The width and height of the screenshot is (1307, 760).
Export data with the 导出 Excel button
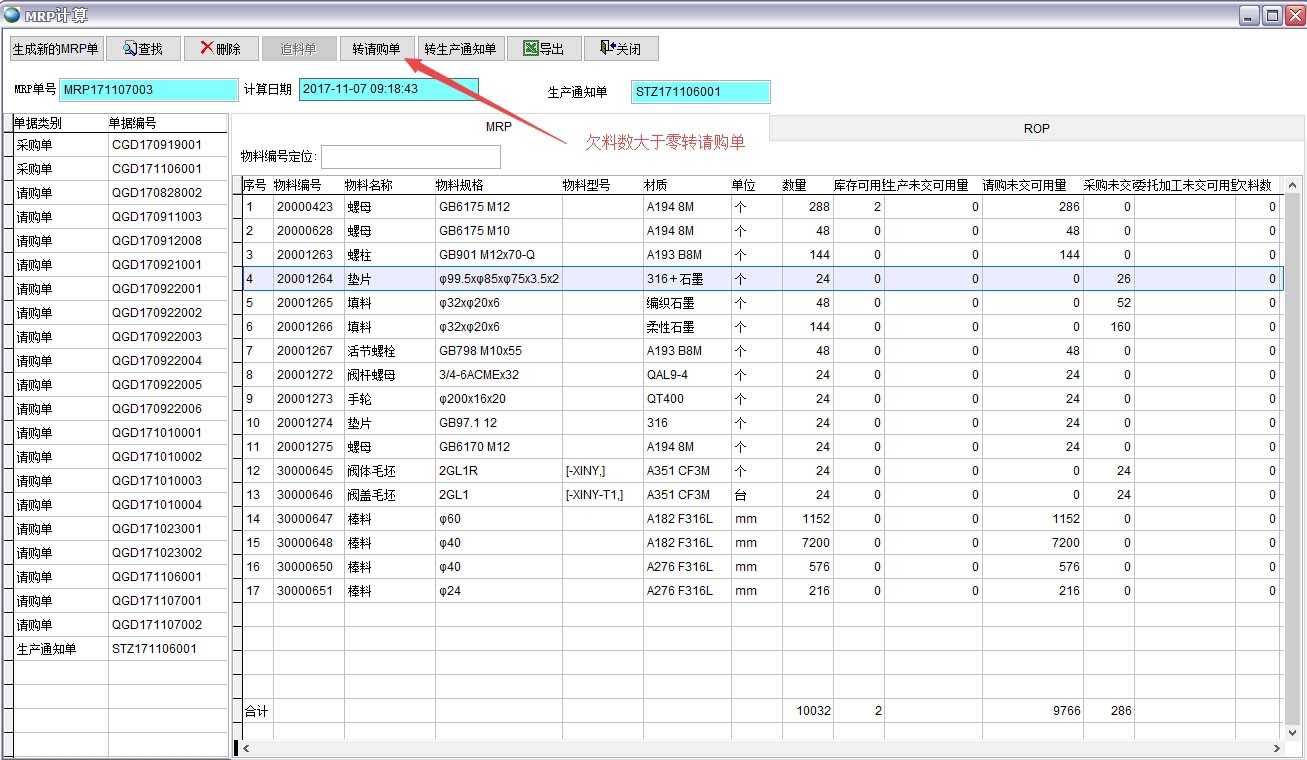tap(544, 49)
